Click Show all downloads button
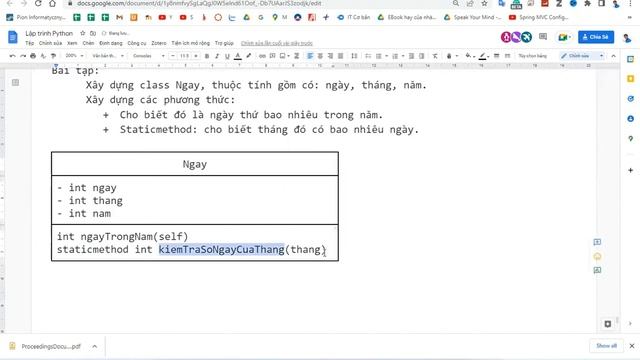Viewport: 640px width, 360px height. 606,346
